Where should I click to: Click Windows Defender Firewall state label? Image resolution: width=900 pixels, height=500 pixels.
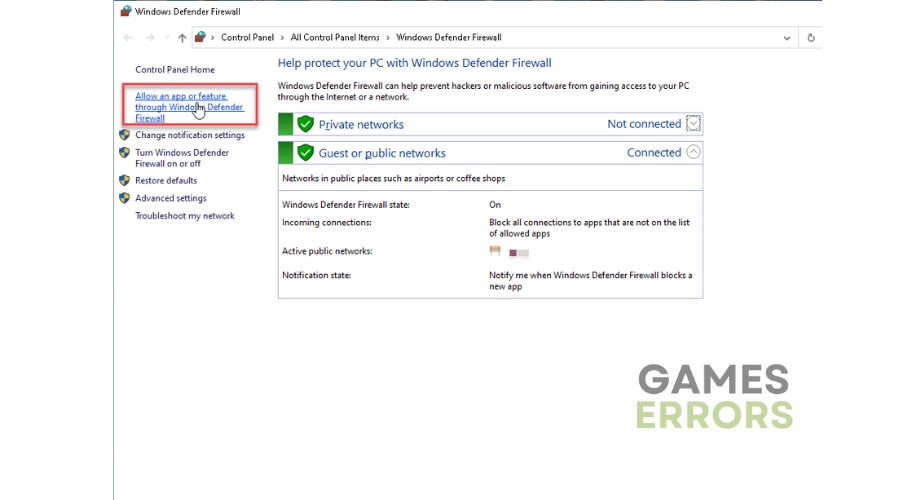tap(346, 204)
